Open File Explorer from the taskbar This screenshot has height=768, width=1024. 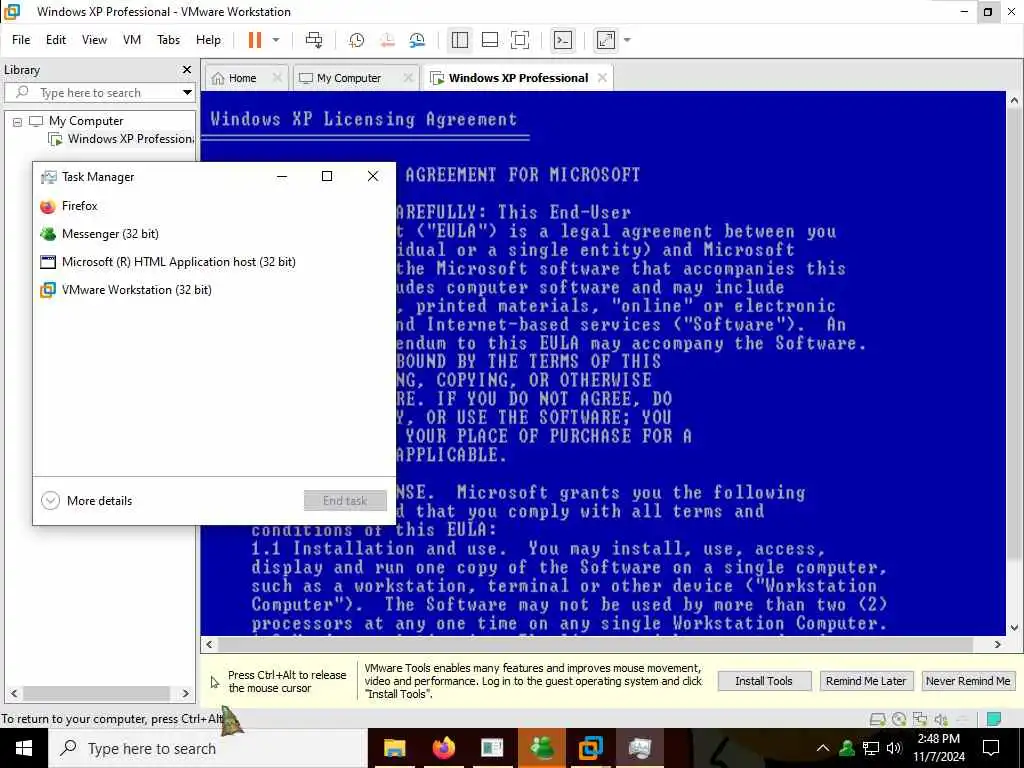(x=394, y=748)
